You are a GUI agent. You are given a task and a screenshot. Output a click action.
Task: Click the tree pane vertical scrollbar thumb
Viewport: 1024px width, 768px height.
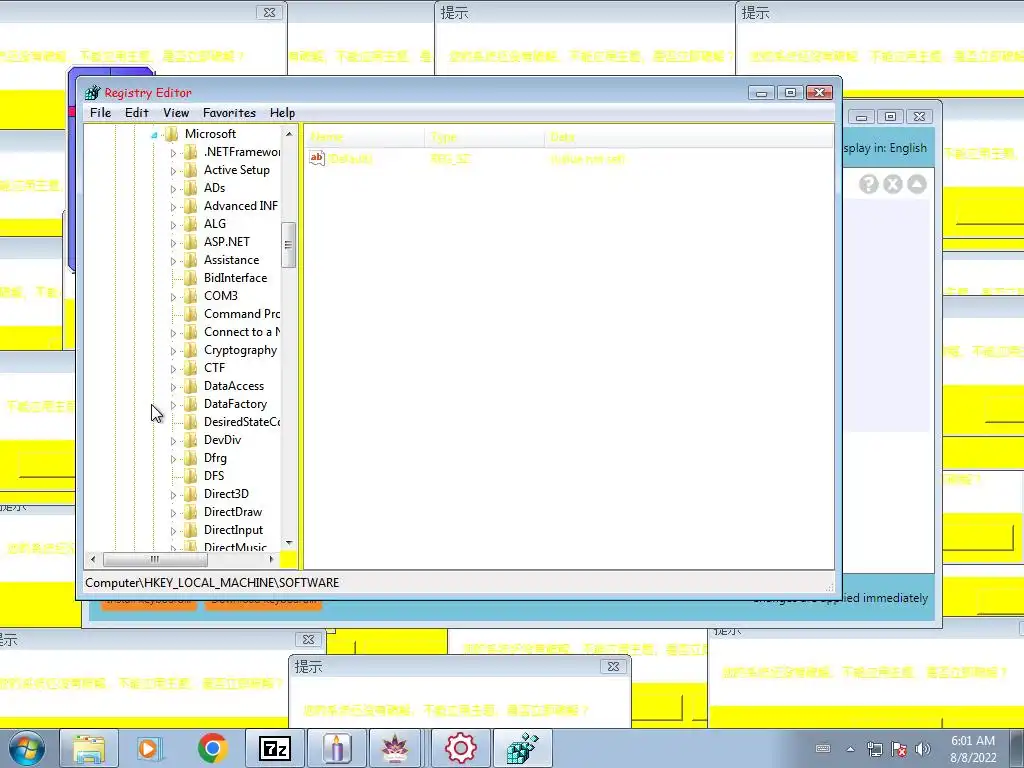(288, 245)
